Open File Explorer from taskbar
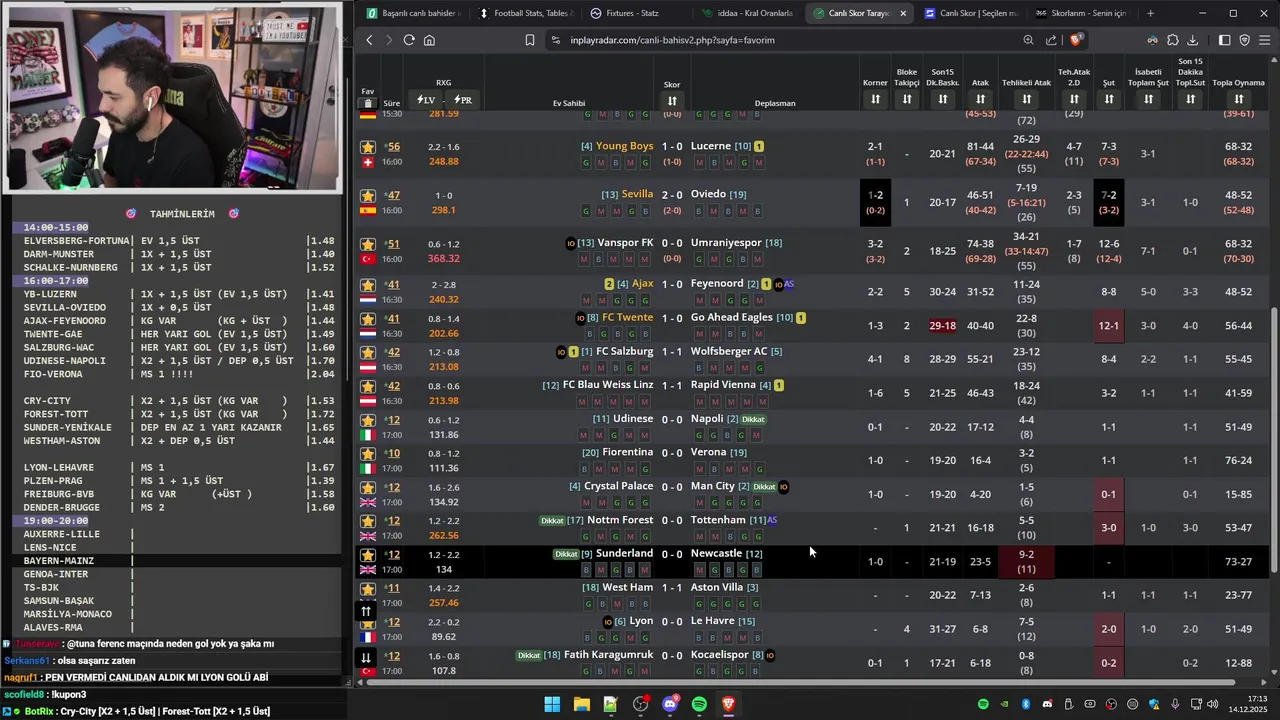Viewport: 1280px width, 720px height. tap(581, 704)
